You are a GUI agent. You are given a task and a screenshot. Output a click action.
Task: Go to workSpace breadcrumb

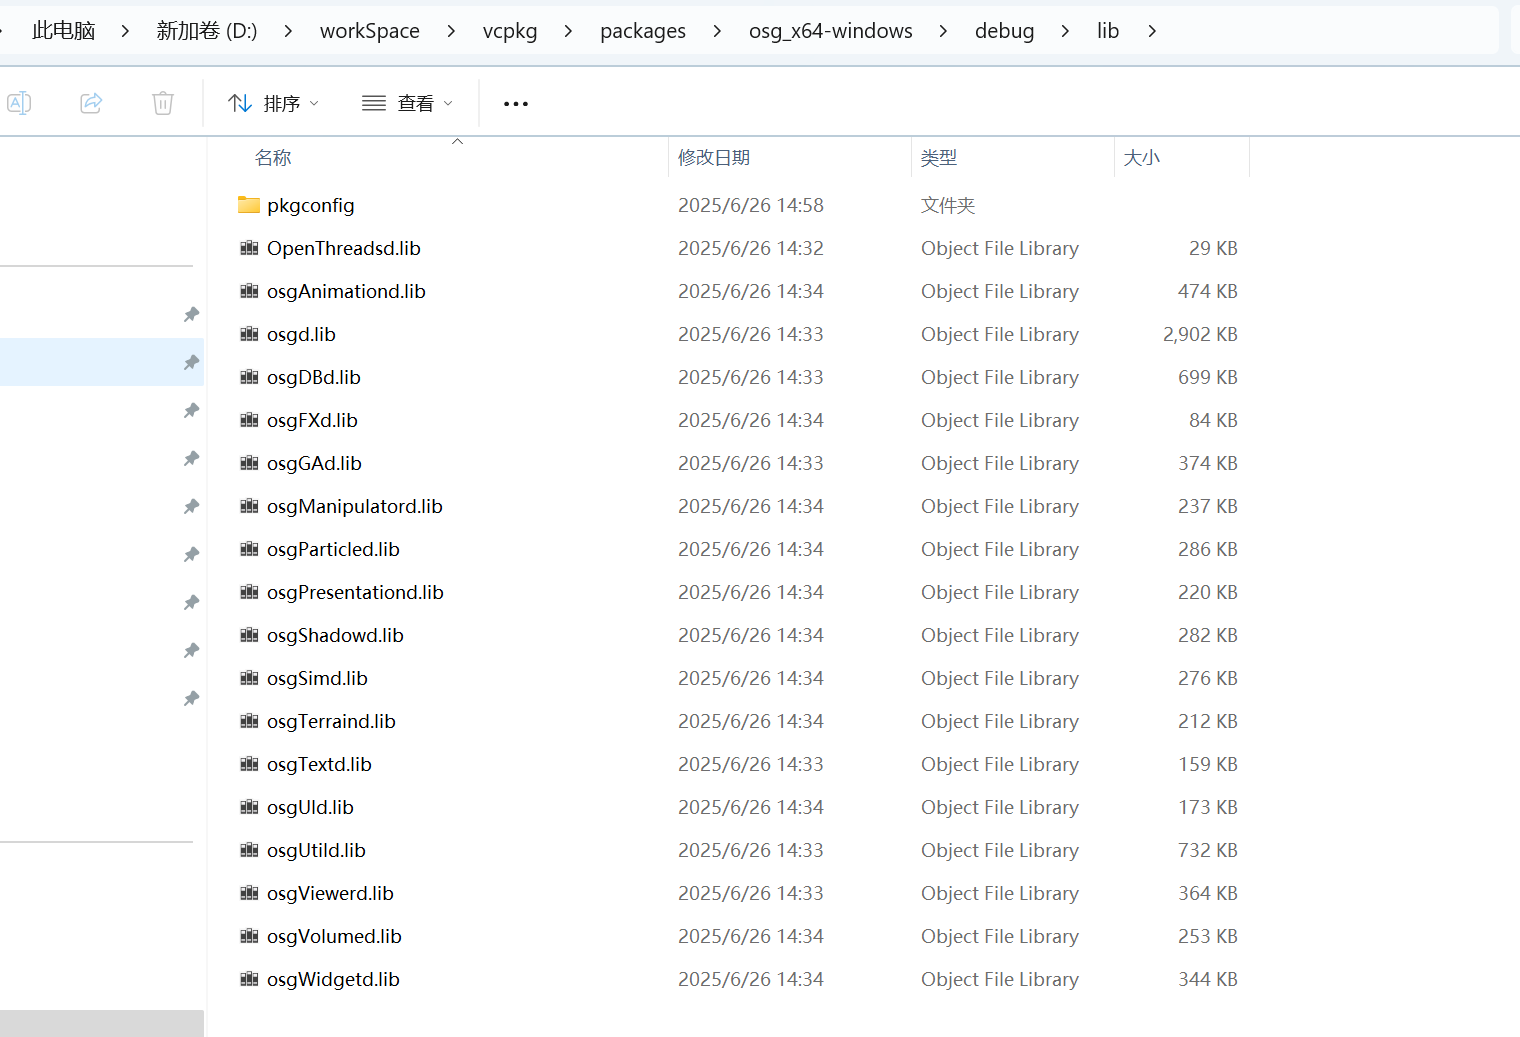click(x=370, y=31)
